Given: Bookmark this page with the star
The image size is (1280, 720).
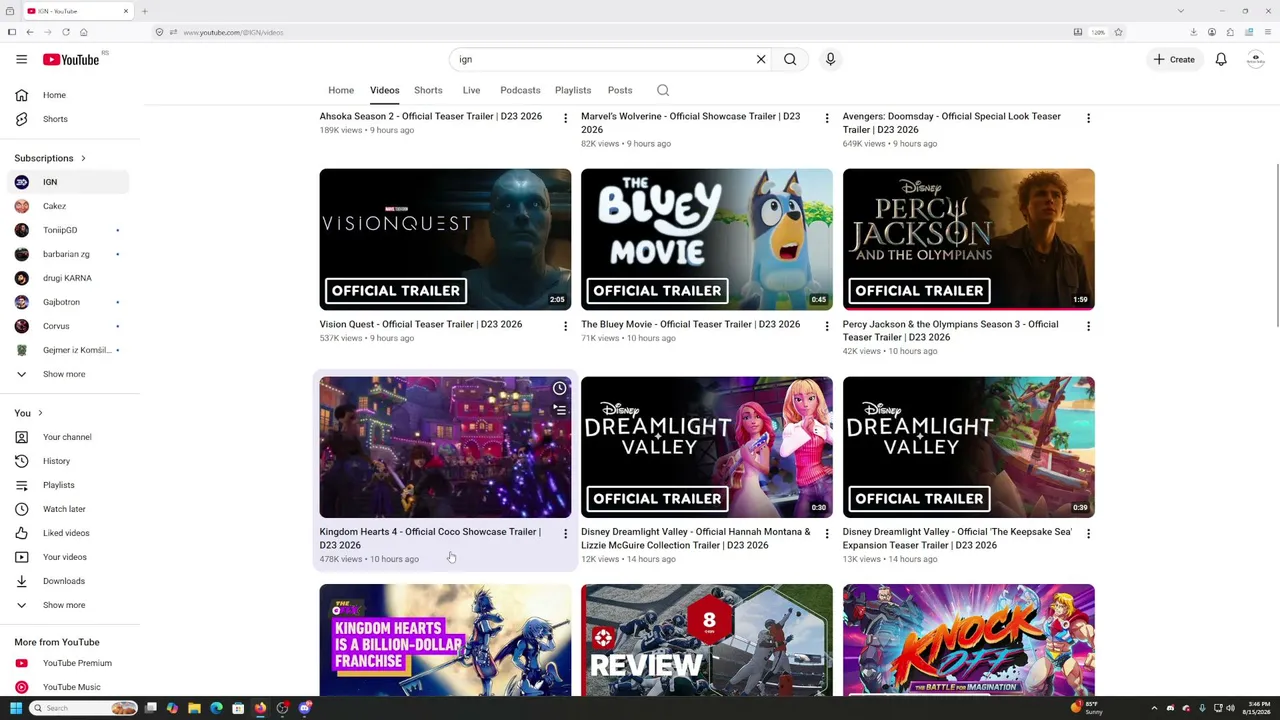Looking at the screenshot, I should click(1118, 32).
